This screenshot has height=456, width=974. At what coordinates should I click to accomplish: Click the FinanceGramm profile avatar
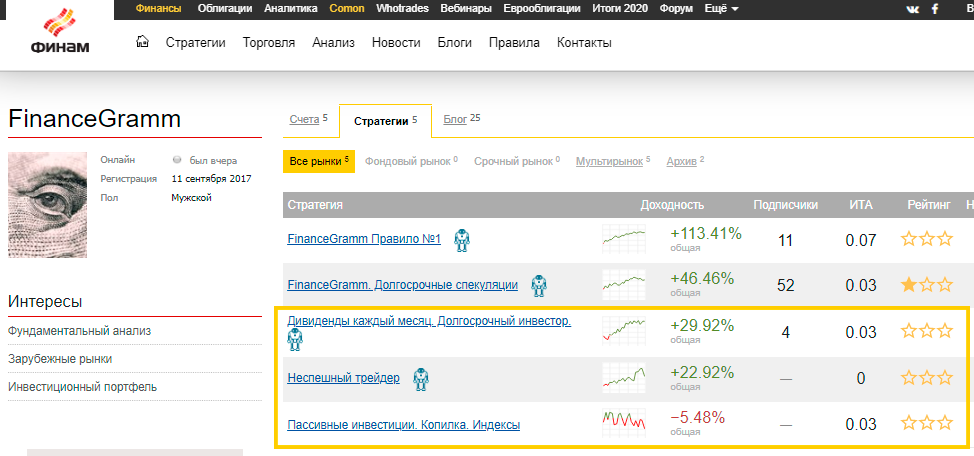(47, 205)
